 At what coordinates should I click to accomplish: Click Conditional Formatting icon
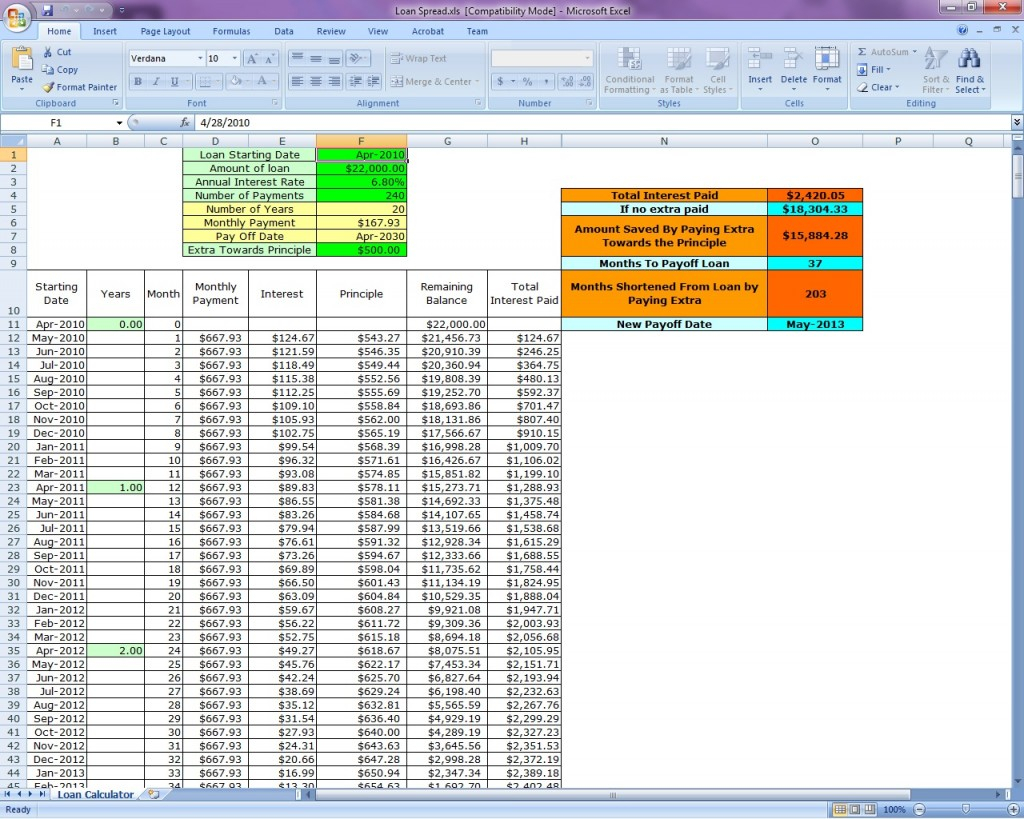coord(629,62)
